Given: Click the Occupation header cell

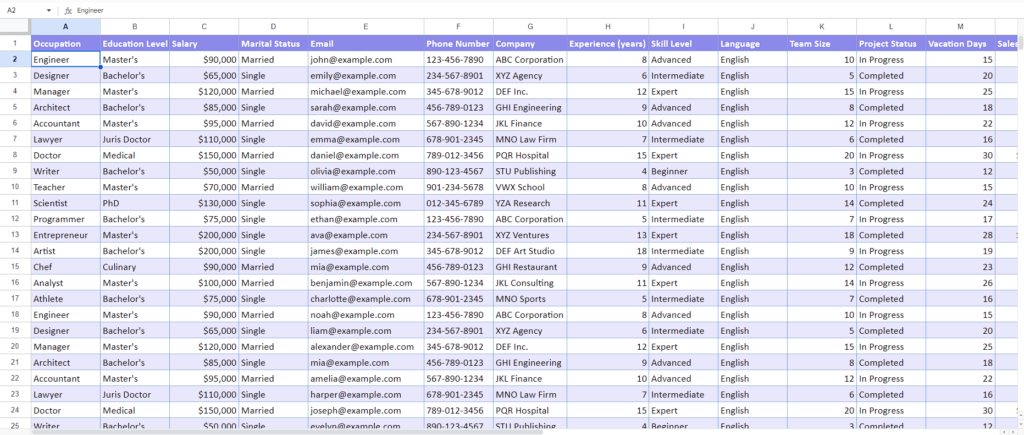Looking at the screenshot, I should (65, 44).
